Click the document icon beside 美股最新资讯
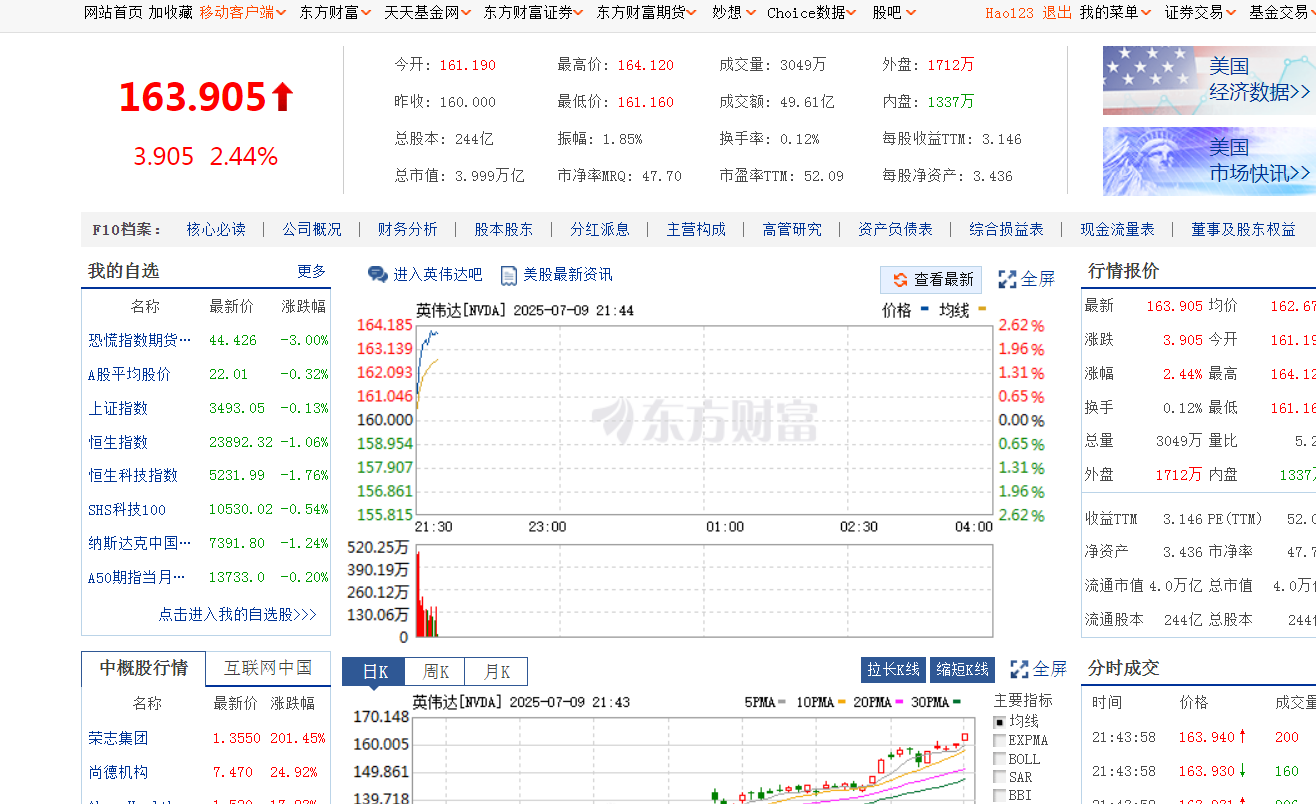 [x=508, y=275]
